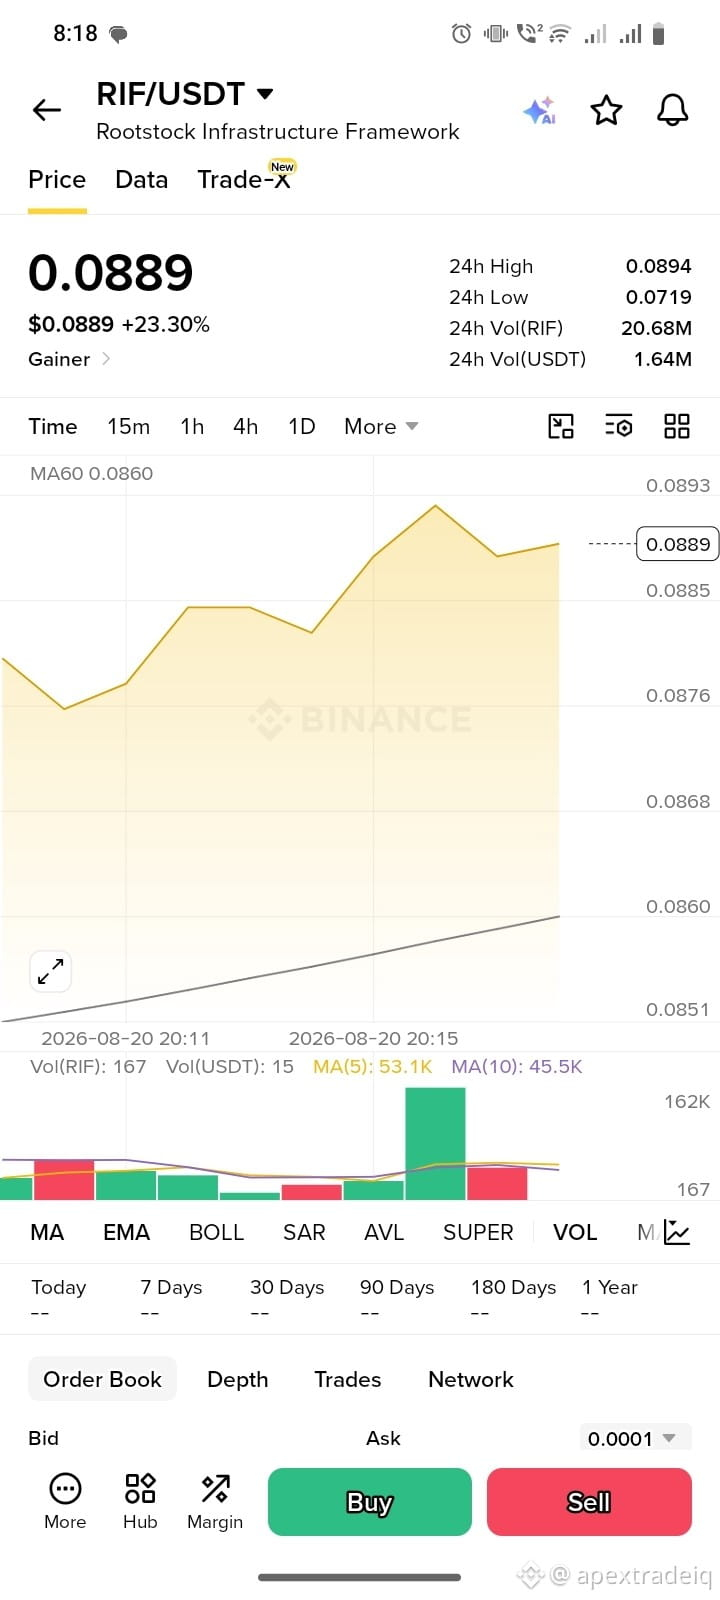
Task: Expand the More time intervals dropdown
Action: pos(381,427)
